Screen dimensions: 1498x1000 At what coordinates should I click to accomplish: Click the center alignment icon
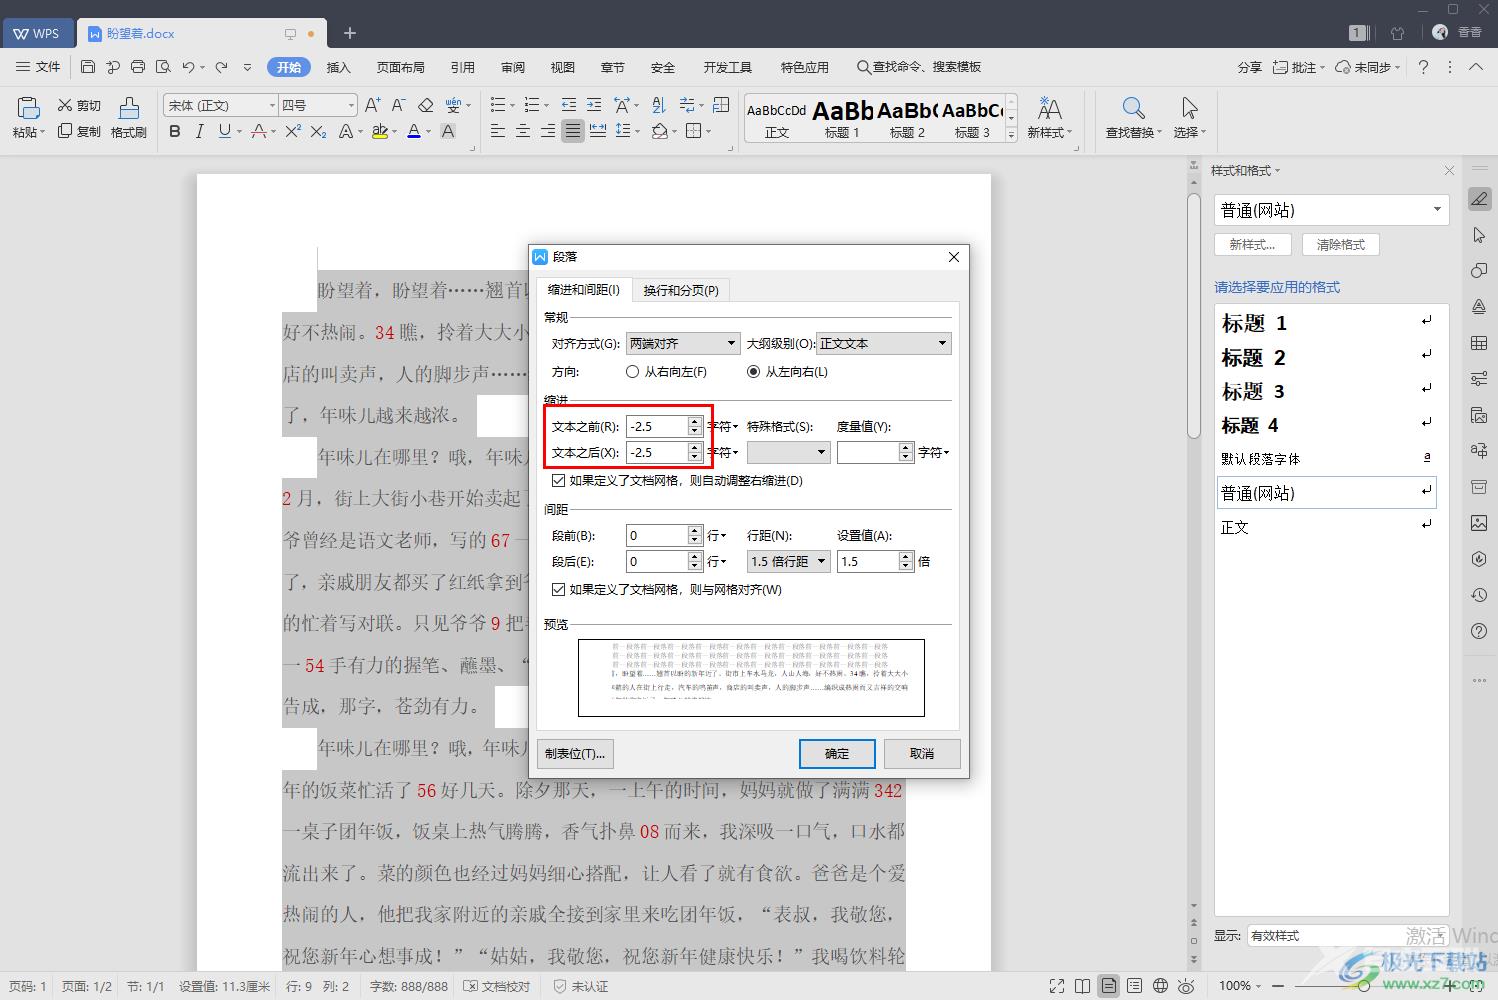(522, 131)
